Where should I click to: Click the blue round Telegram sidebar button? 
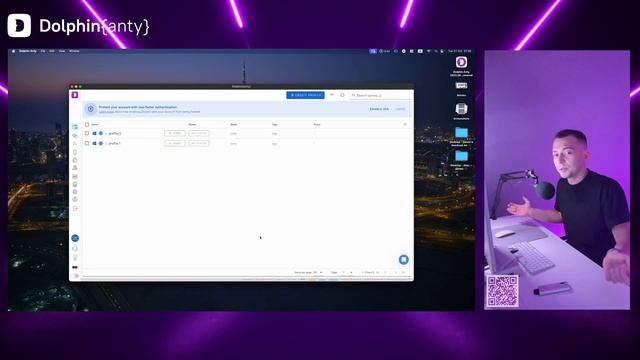coord(75,238)
